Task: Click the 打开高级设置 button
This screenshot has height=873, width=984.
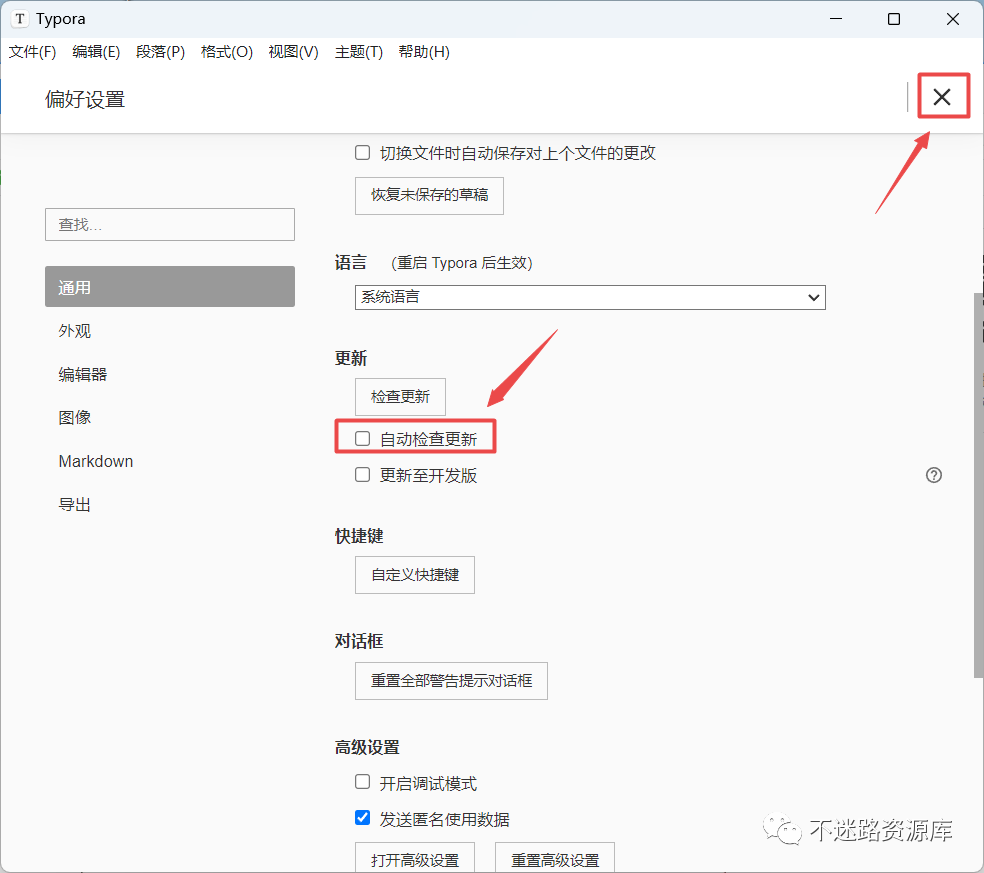Action: click(x=415, y=858)
